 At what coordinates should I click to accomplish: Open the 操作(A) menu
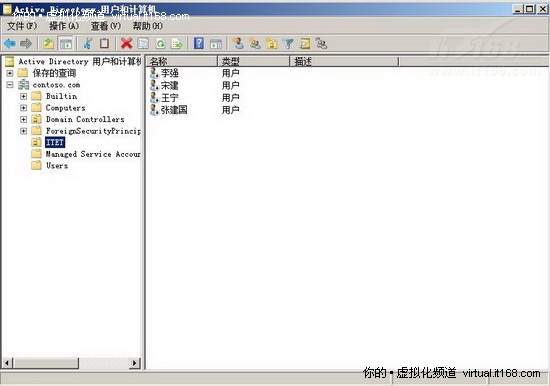pyautogui.click(x=64, y=26)
